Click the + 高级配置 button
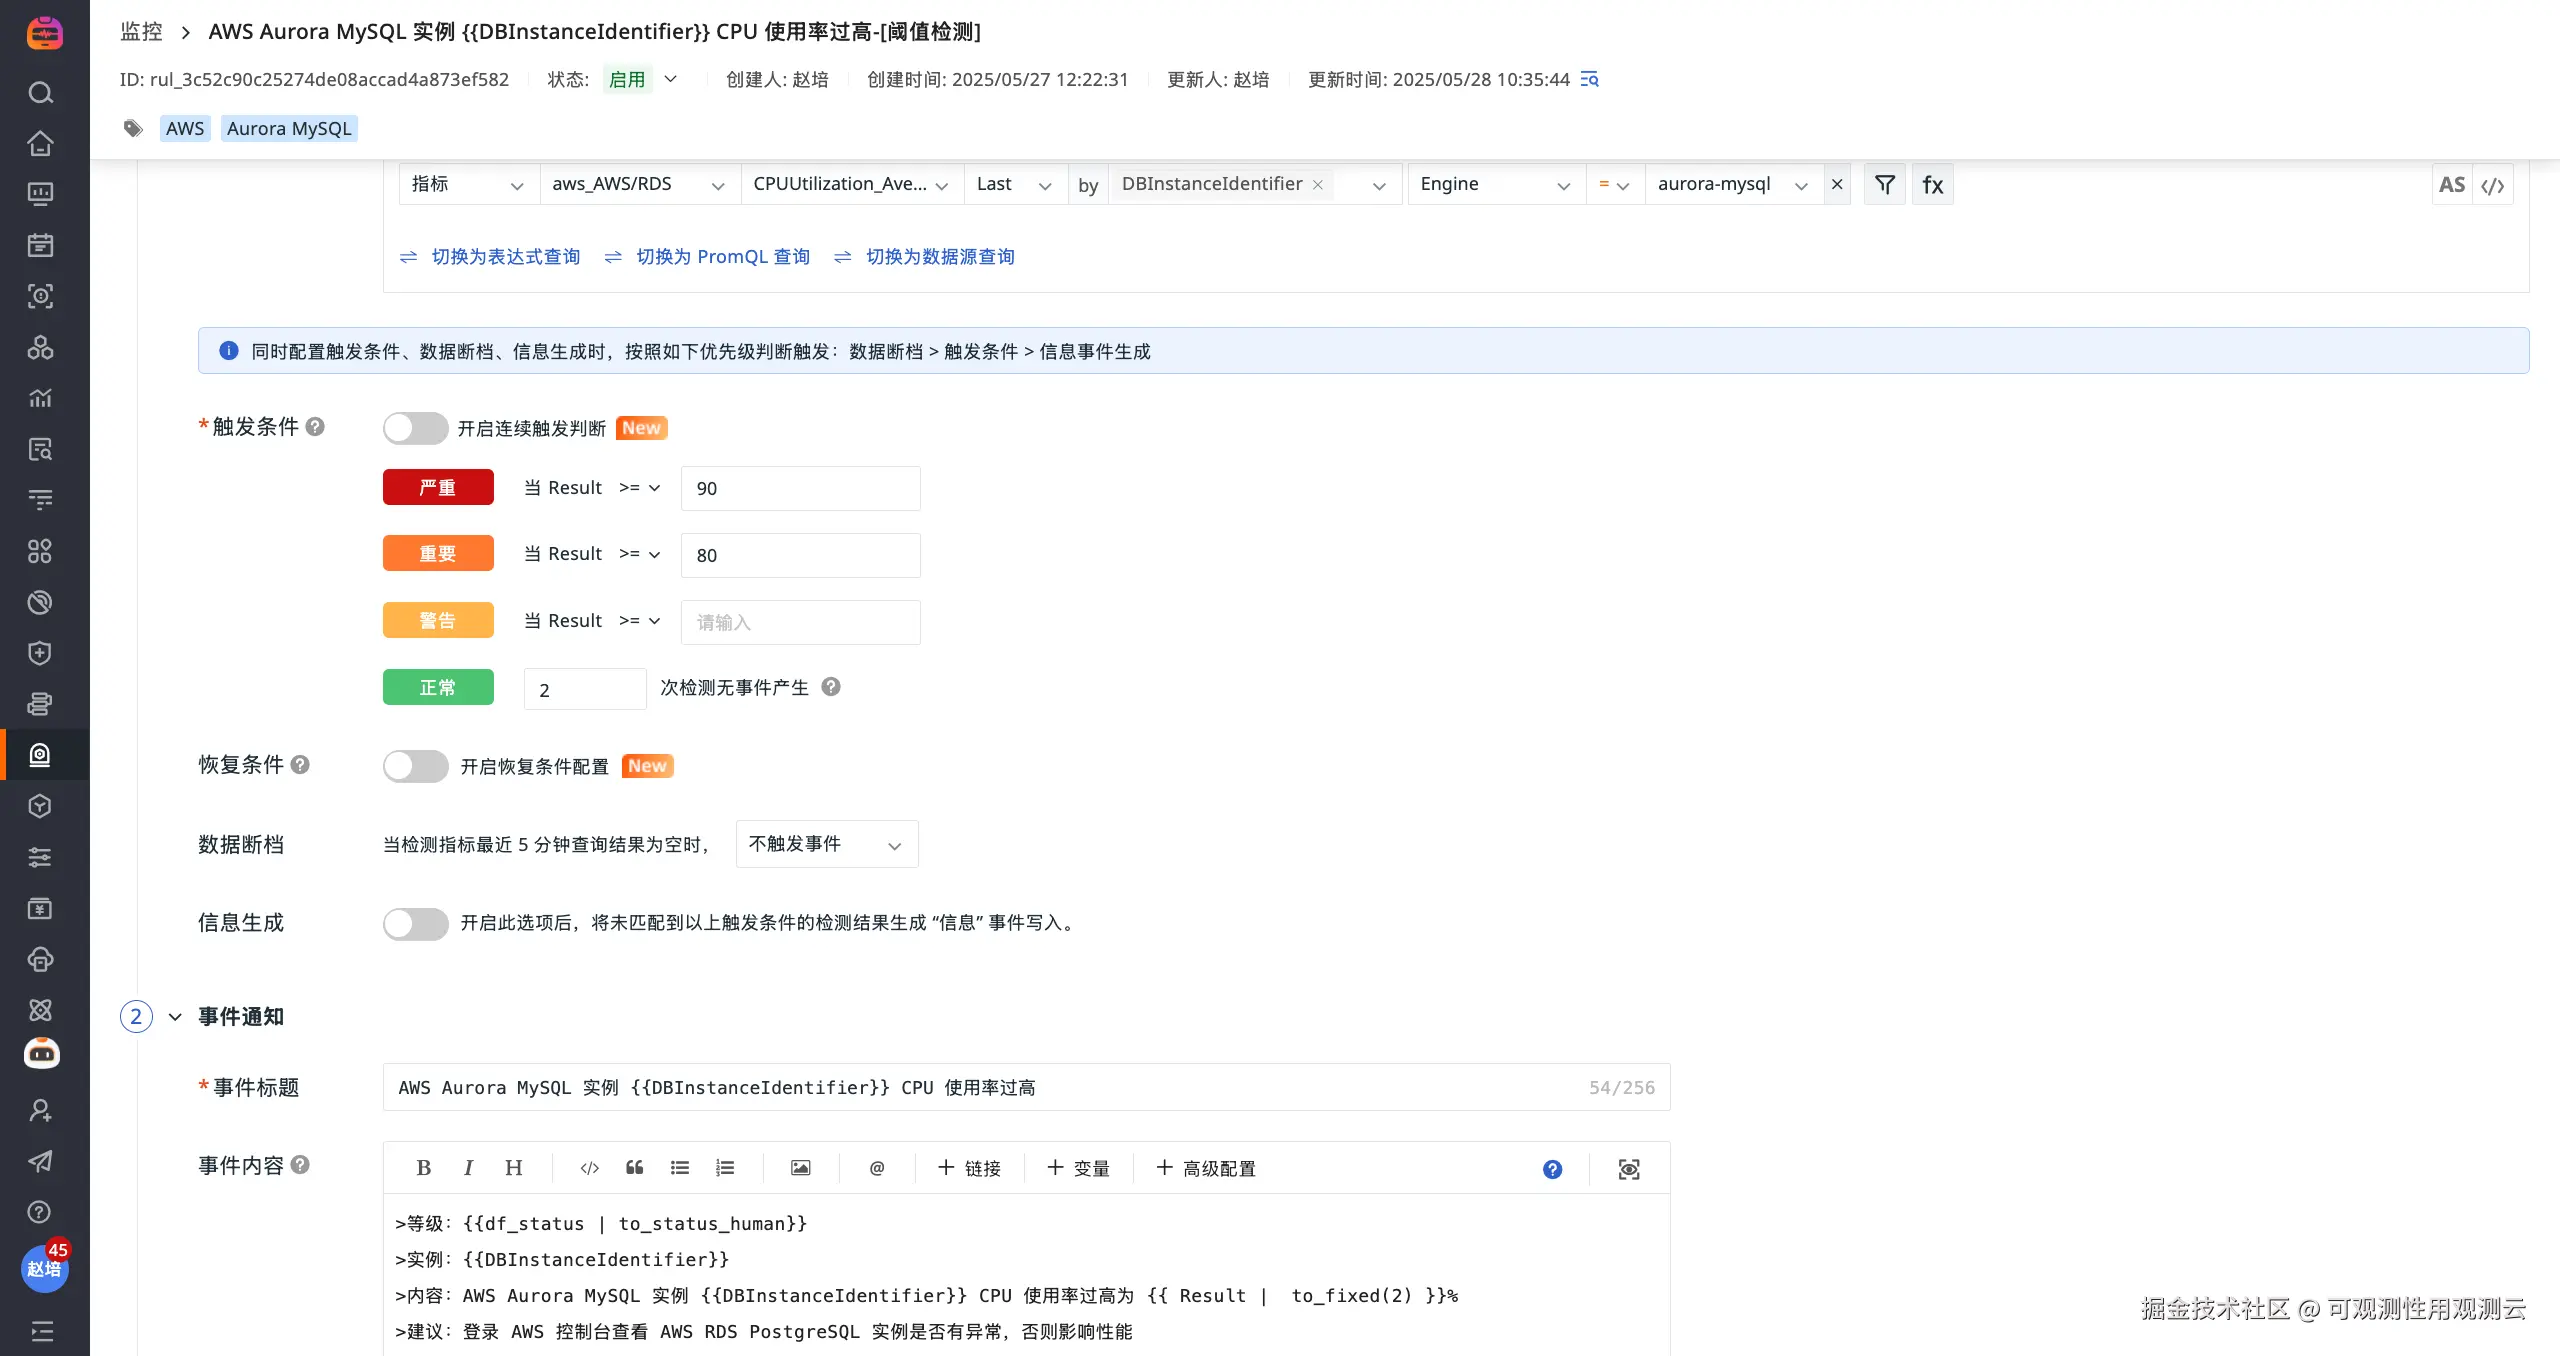The height and width of the screenshot is (1356, 2560). coord(1206,1168)
